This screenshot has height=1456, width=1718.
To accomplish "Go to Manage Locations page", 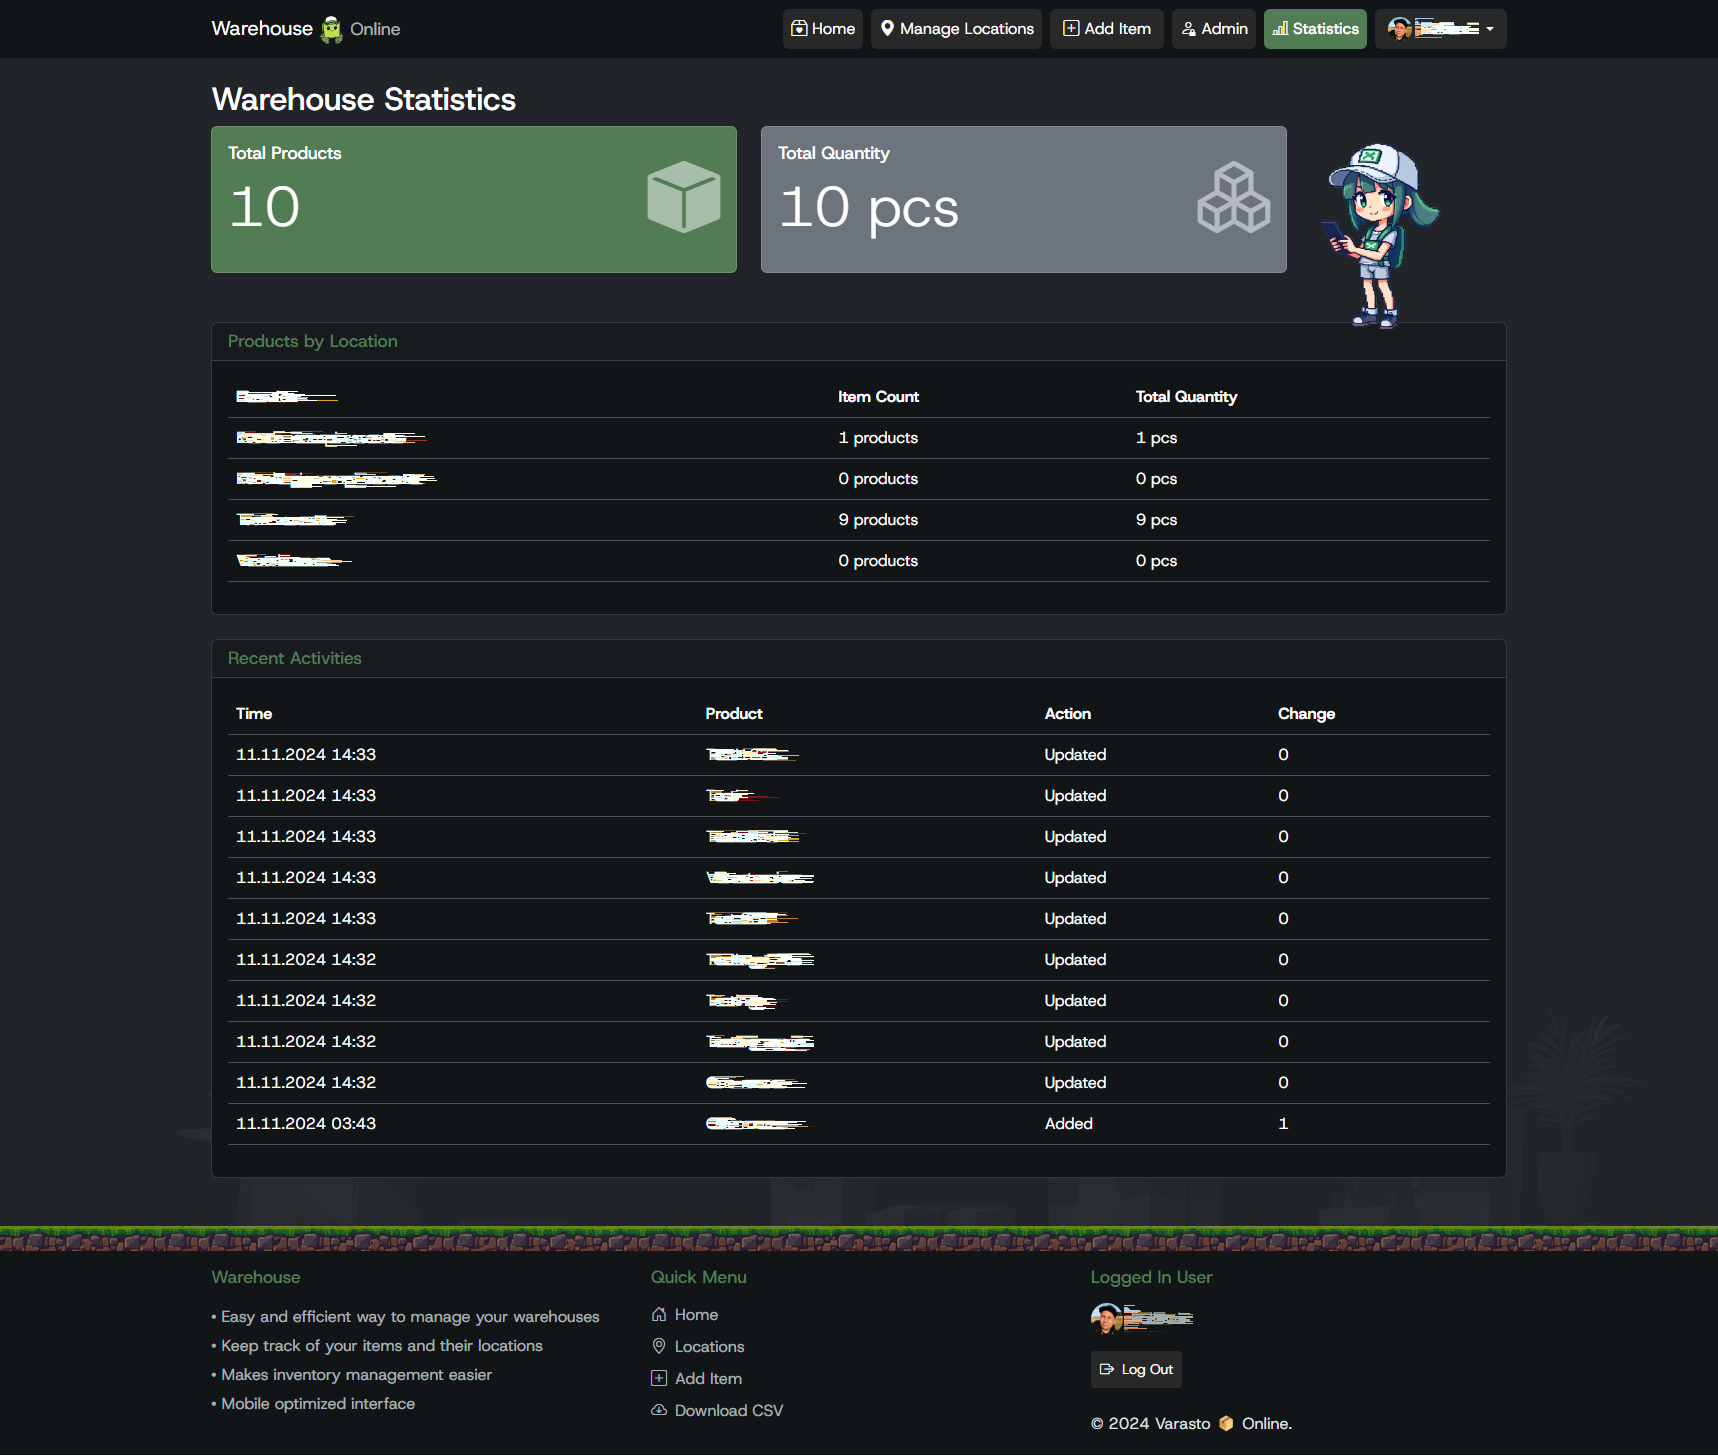I will pyautogui.click(x=956, y=29).
